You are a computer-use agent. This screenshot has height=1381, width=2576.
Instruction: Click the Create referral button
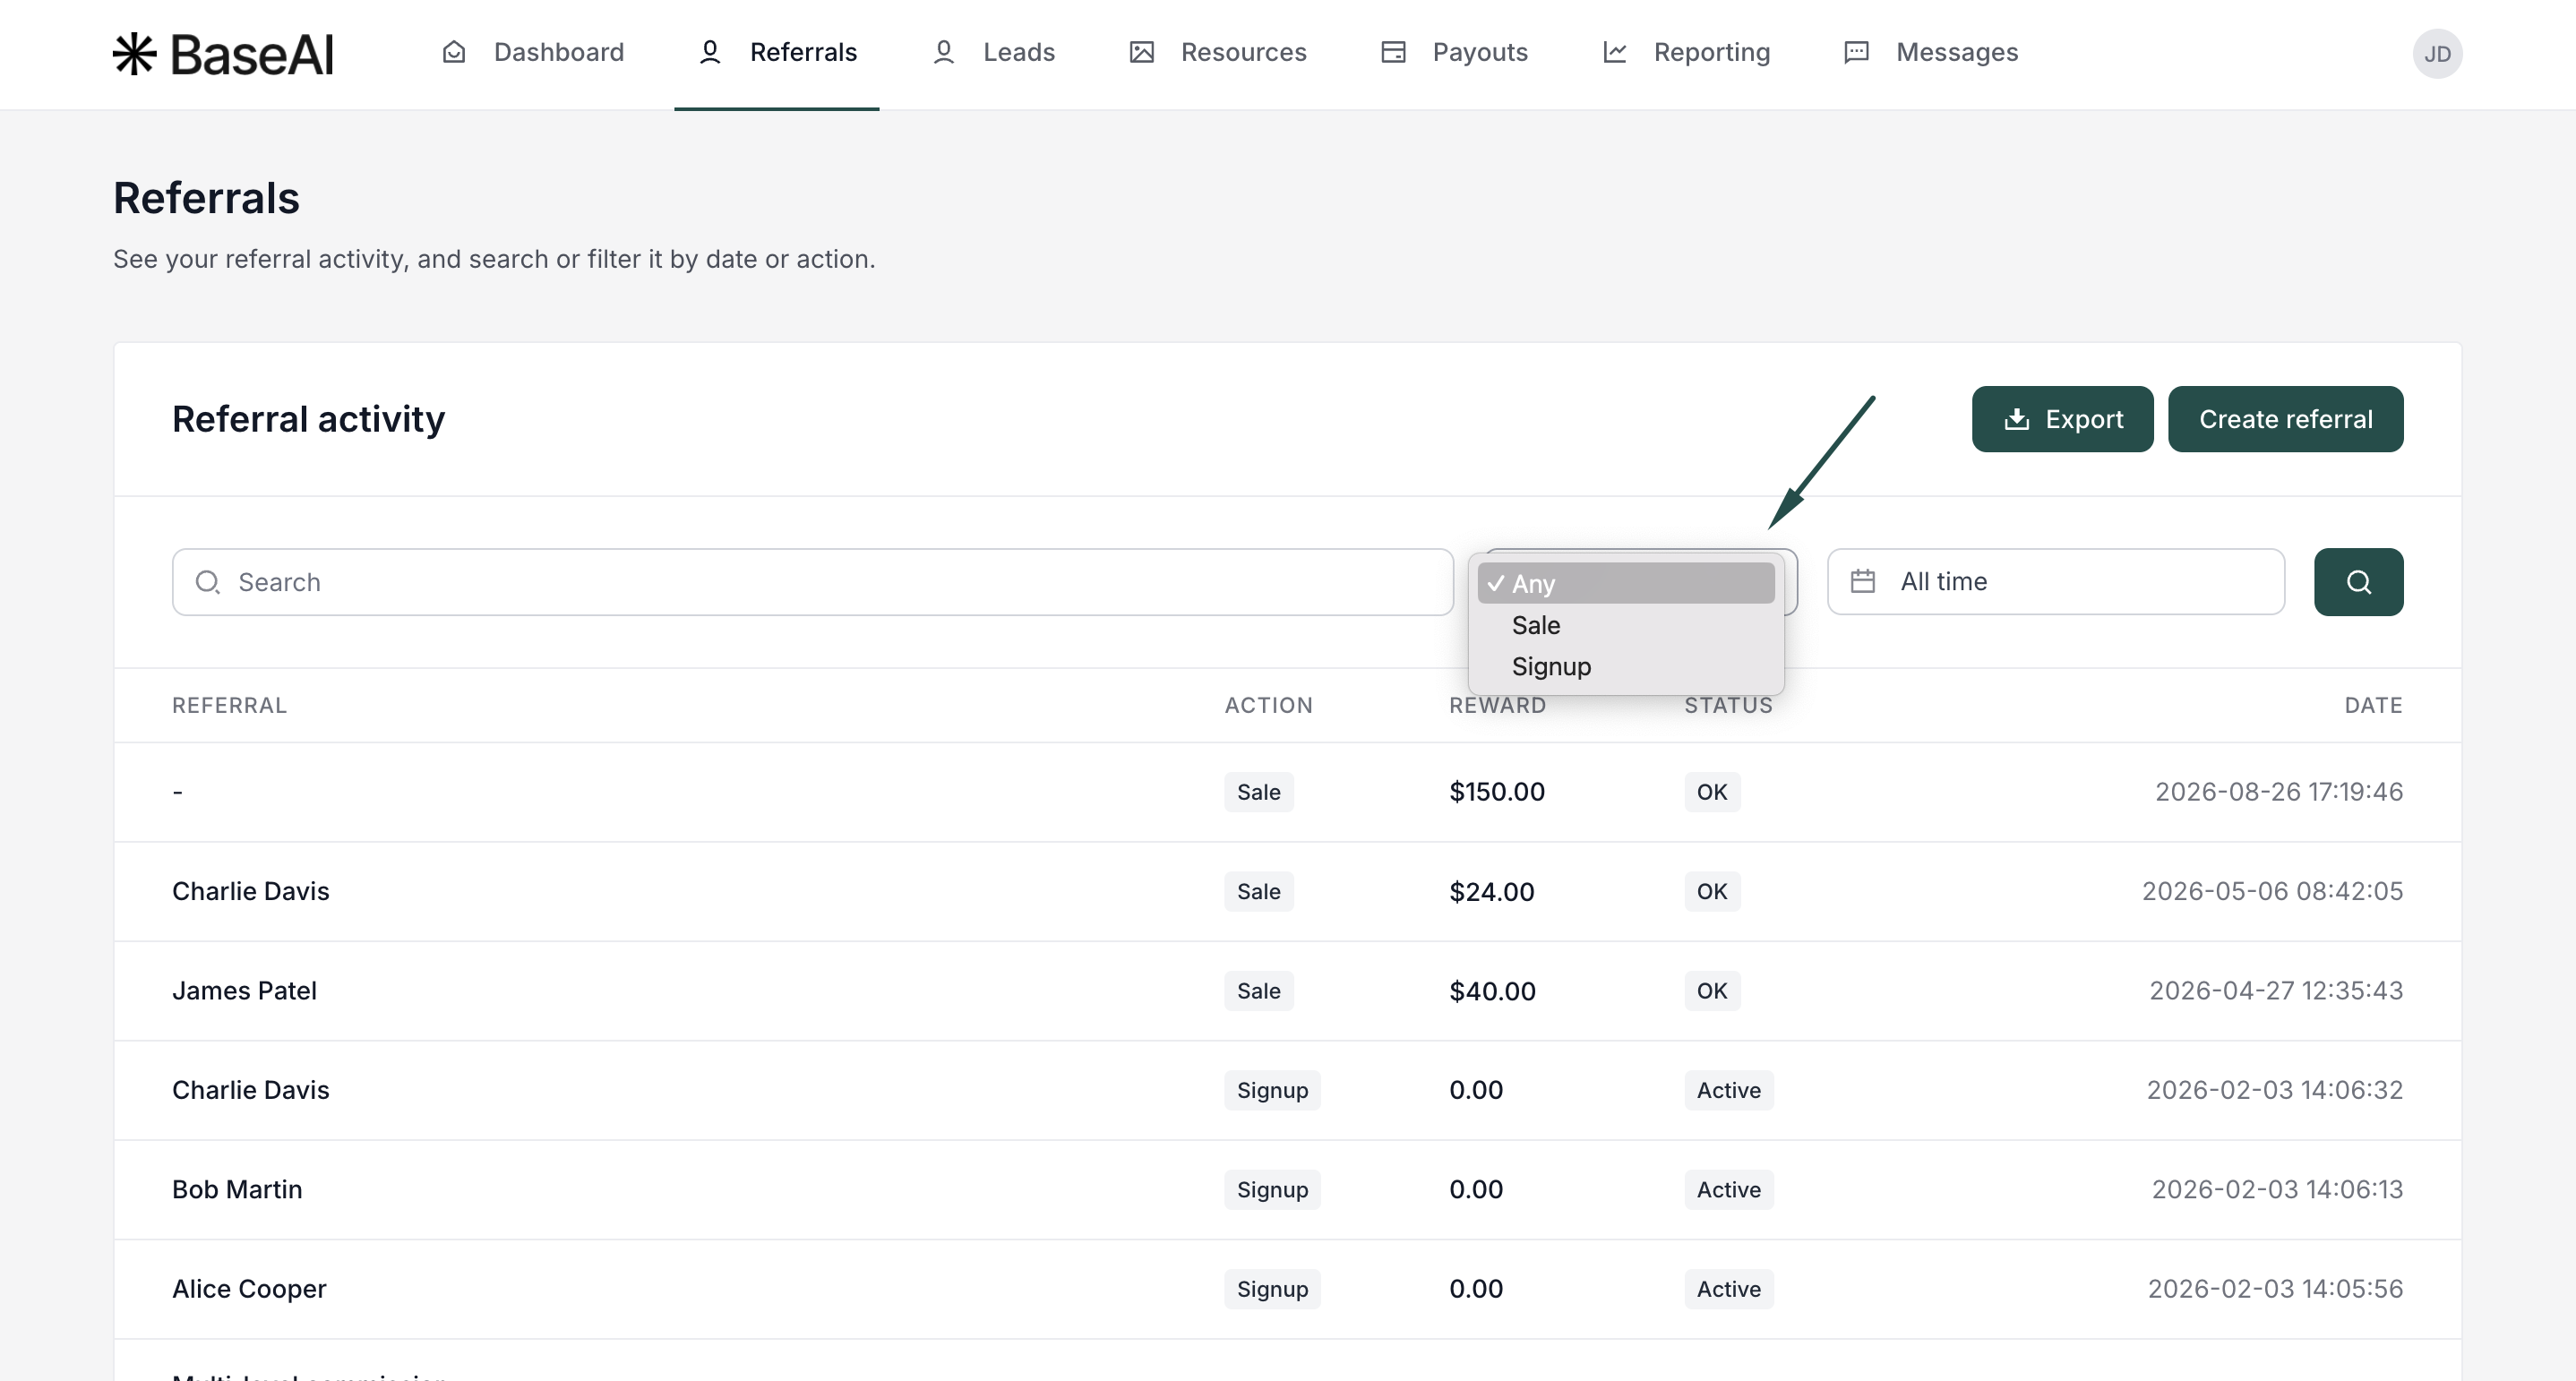2285,419
